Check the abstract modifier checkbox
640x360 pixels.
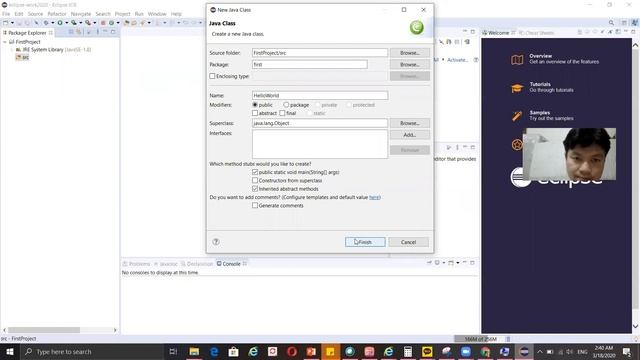coord(255,113)
